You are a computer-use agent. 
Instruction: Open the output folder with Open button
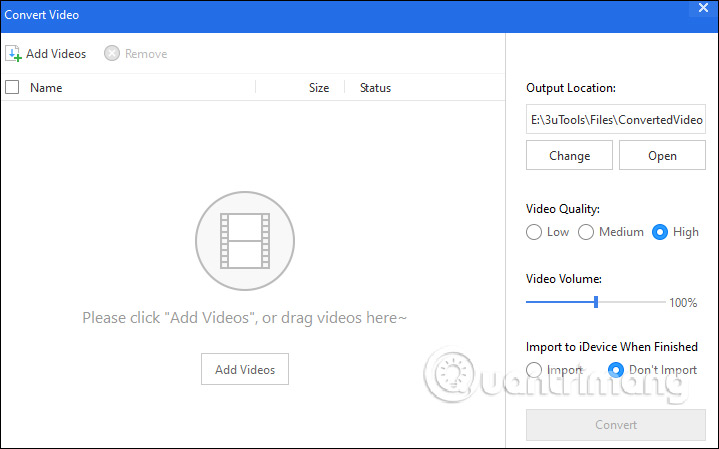[x=662, y=155]
